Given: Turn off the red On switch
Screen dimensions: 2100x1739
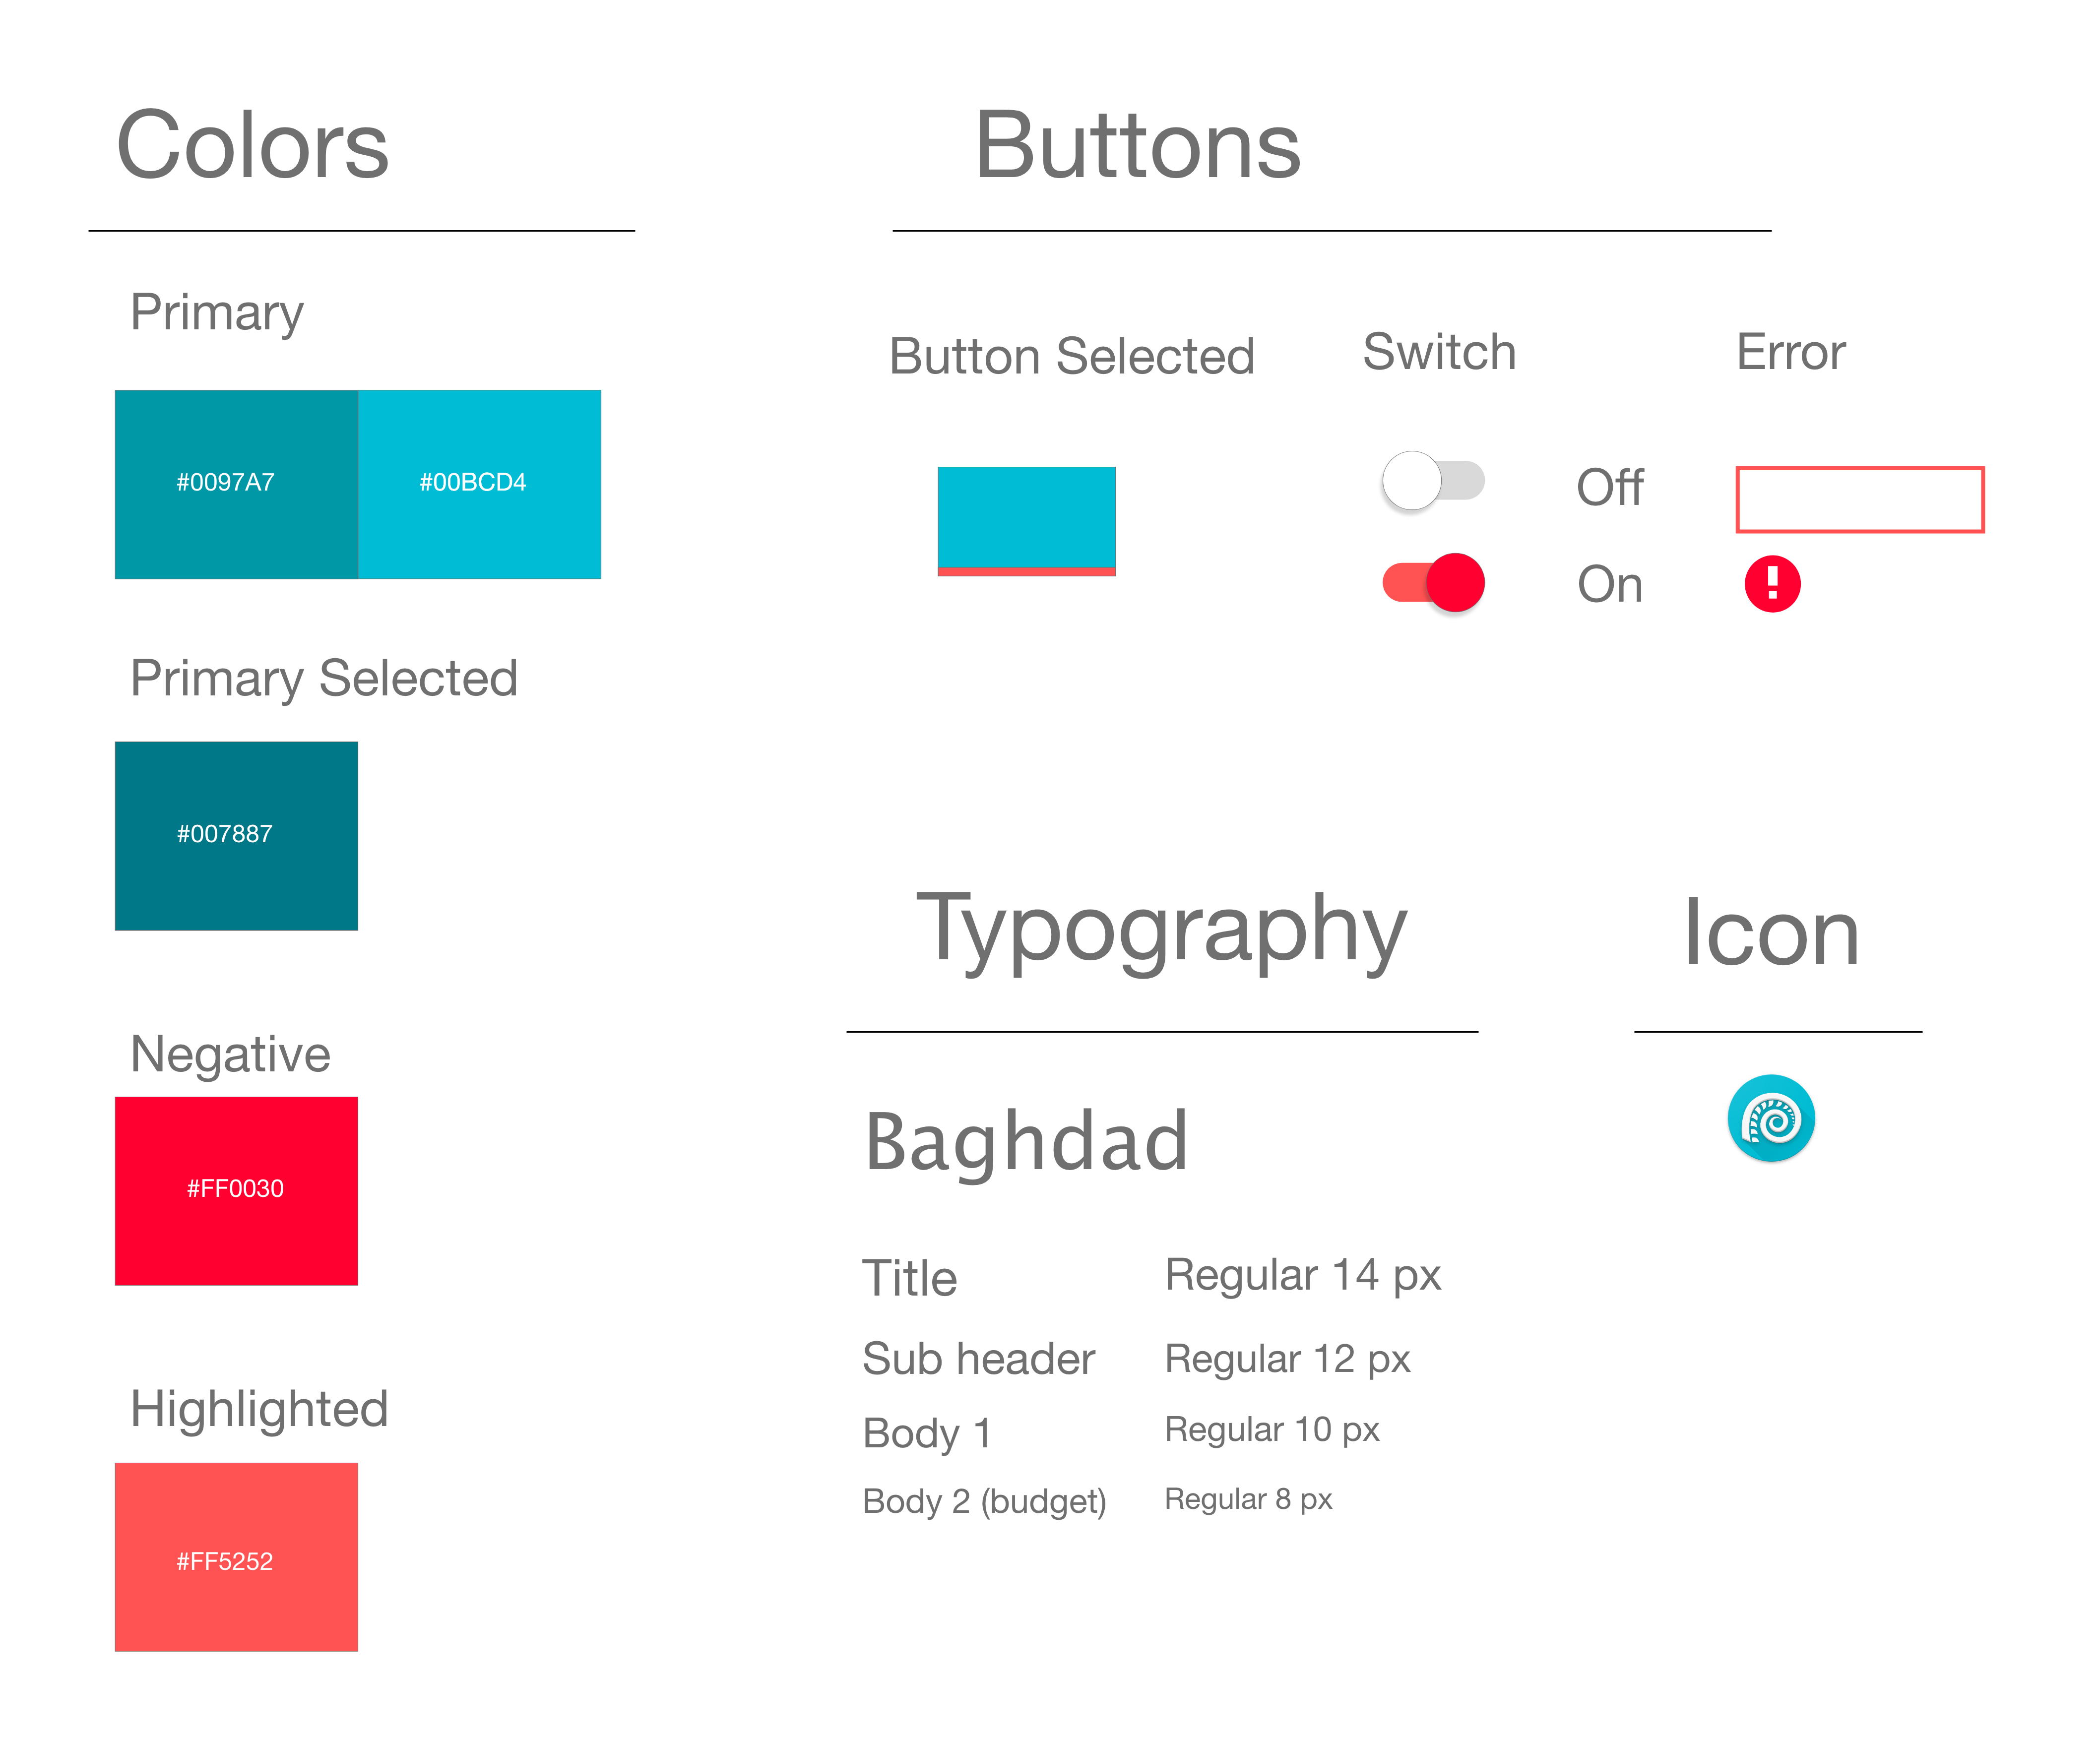Looking at the screenshot, I should click(1433, 583).
